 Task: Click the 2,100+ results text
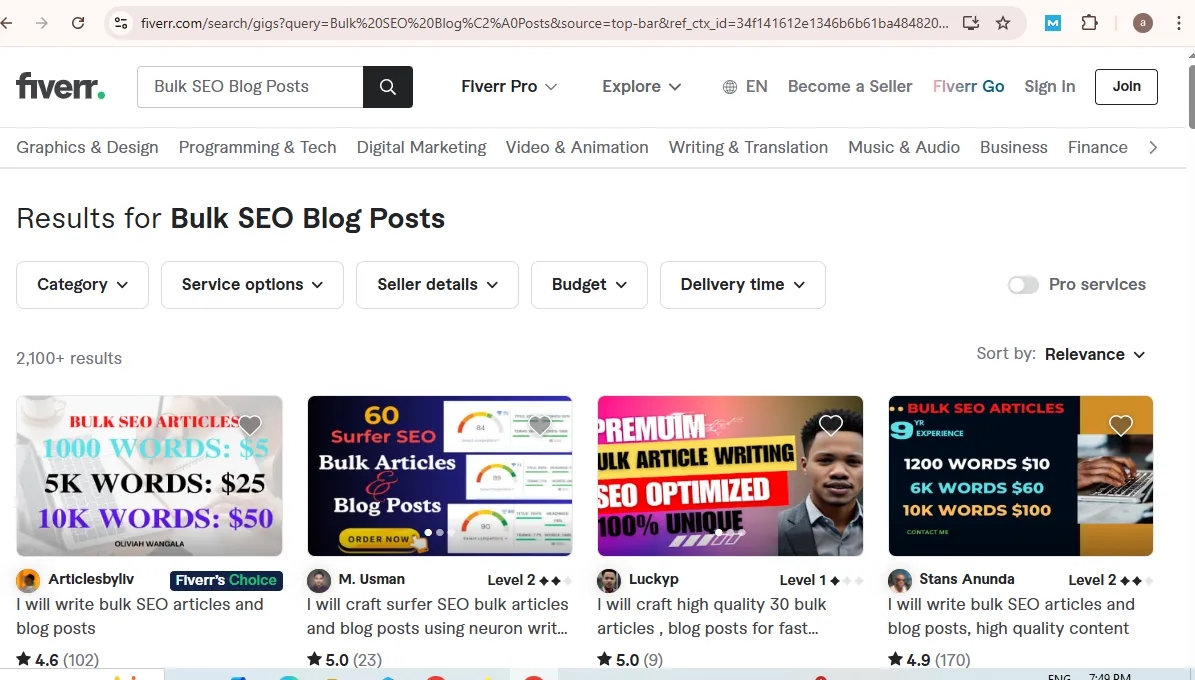tap(69, 358)
